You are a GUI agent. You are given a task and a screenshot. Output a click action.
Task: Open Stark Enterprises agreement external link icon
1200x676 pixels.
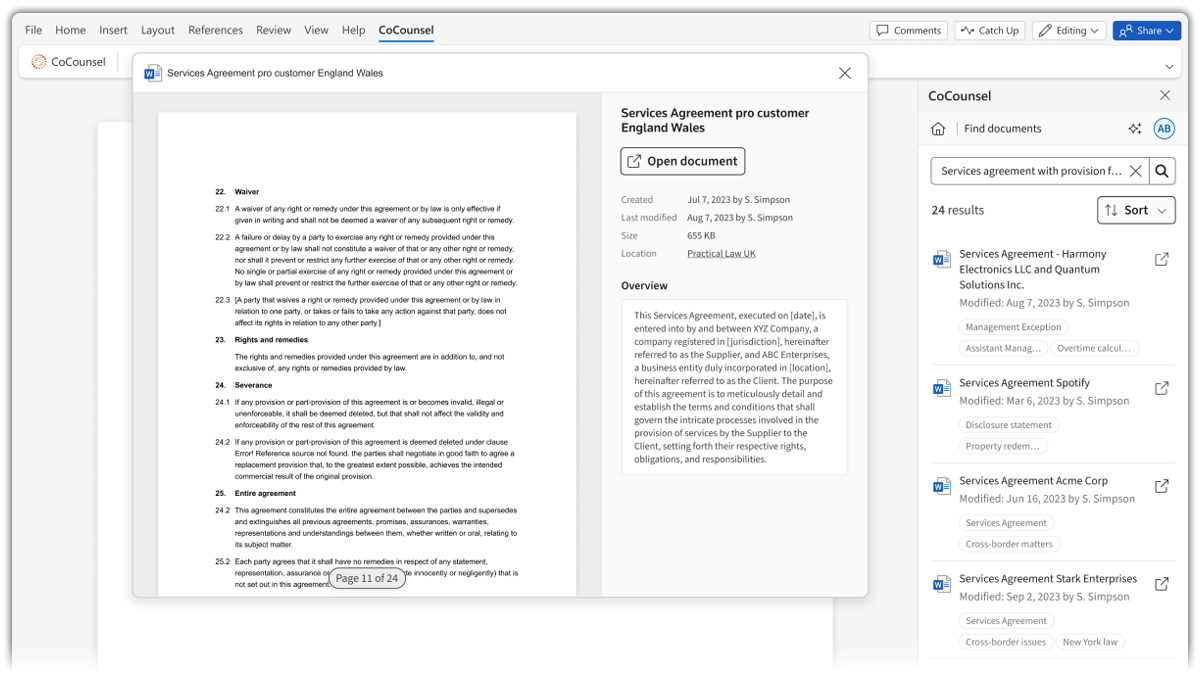click(1161, 584)
